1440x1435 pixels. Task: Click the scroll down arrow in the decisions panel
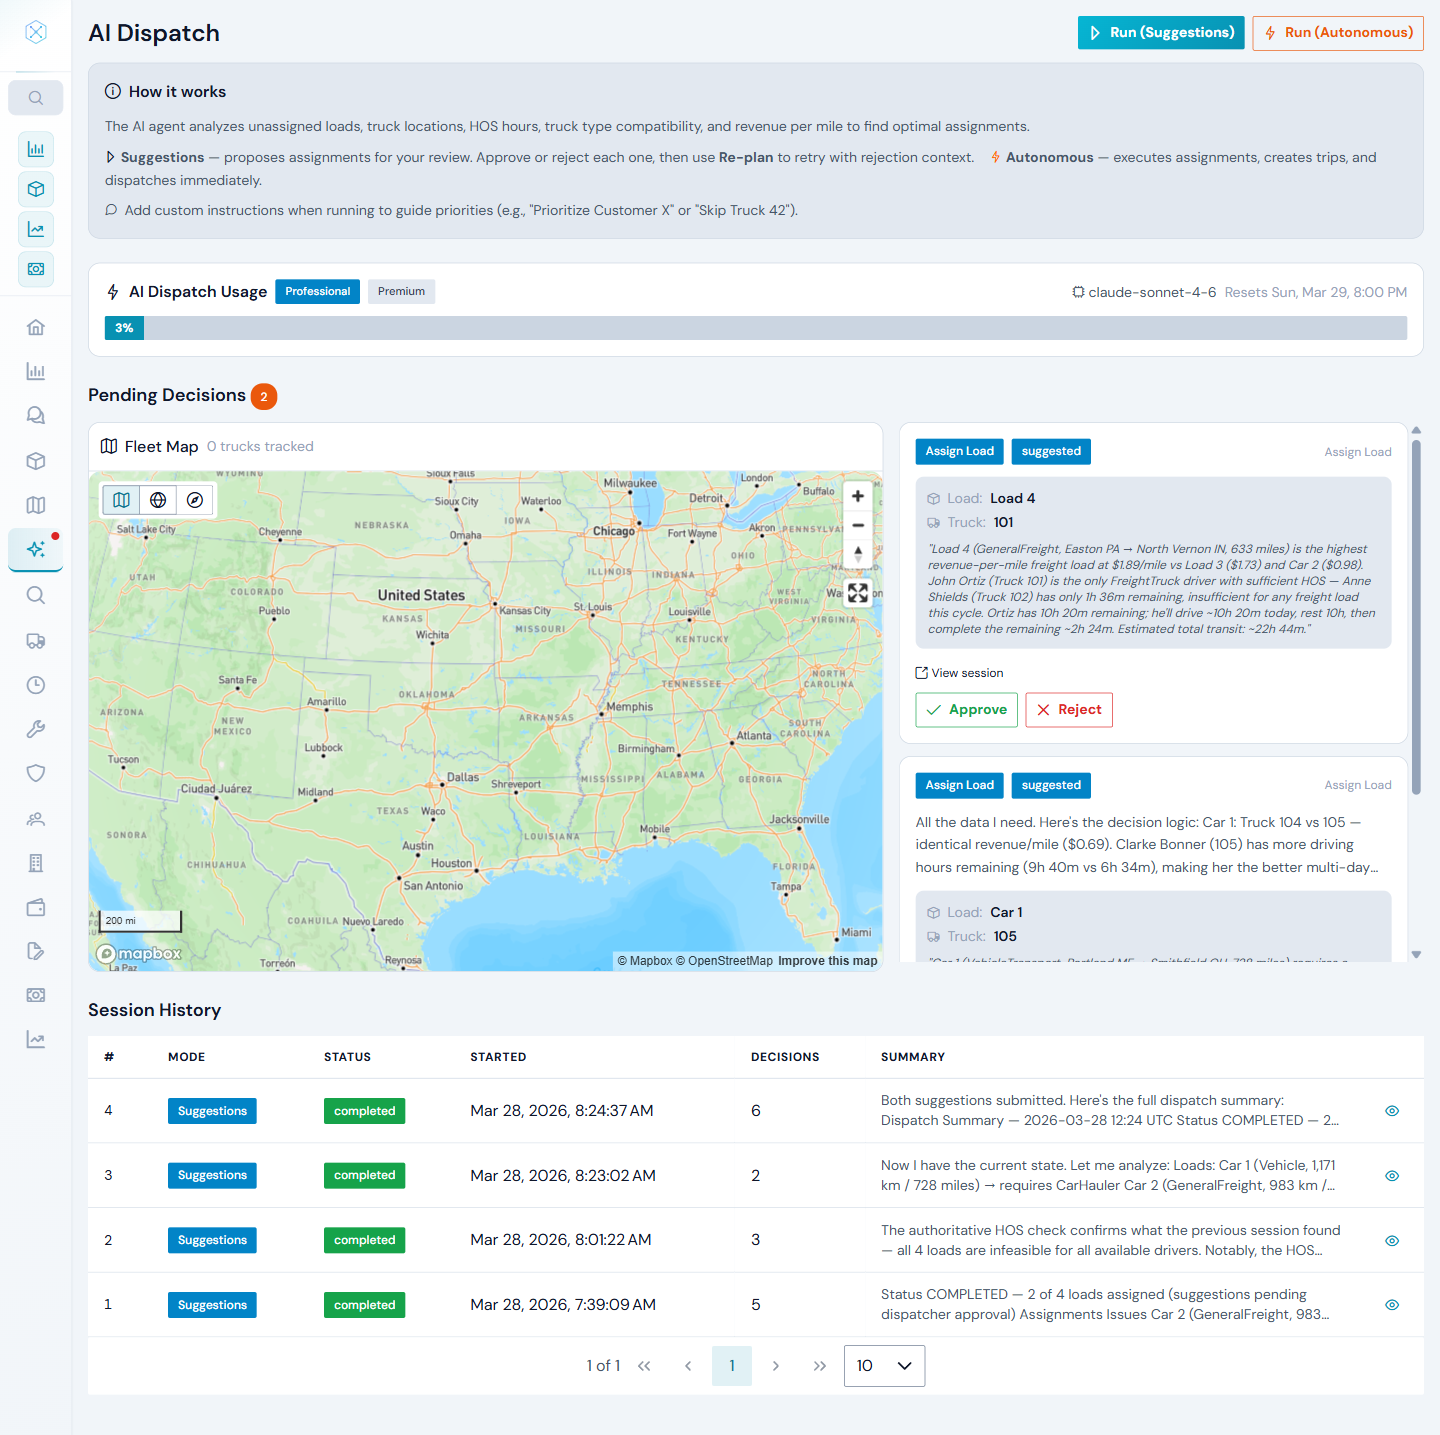(1416, 955)
